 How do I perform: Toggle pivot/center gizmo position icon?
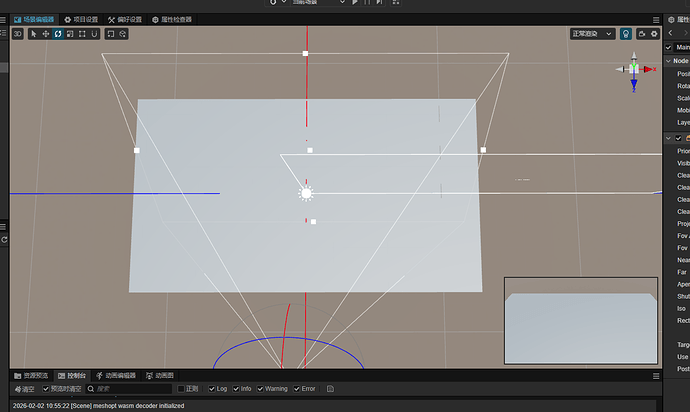[x=110, y=34]
